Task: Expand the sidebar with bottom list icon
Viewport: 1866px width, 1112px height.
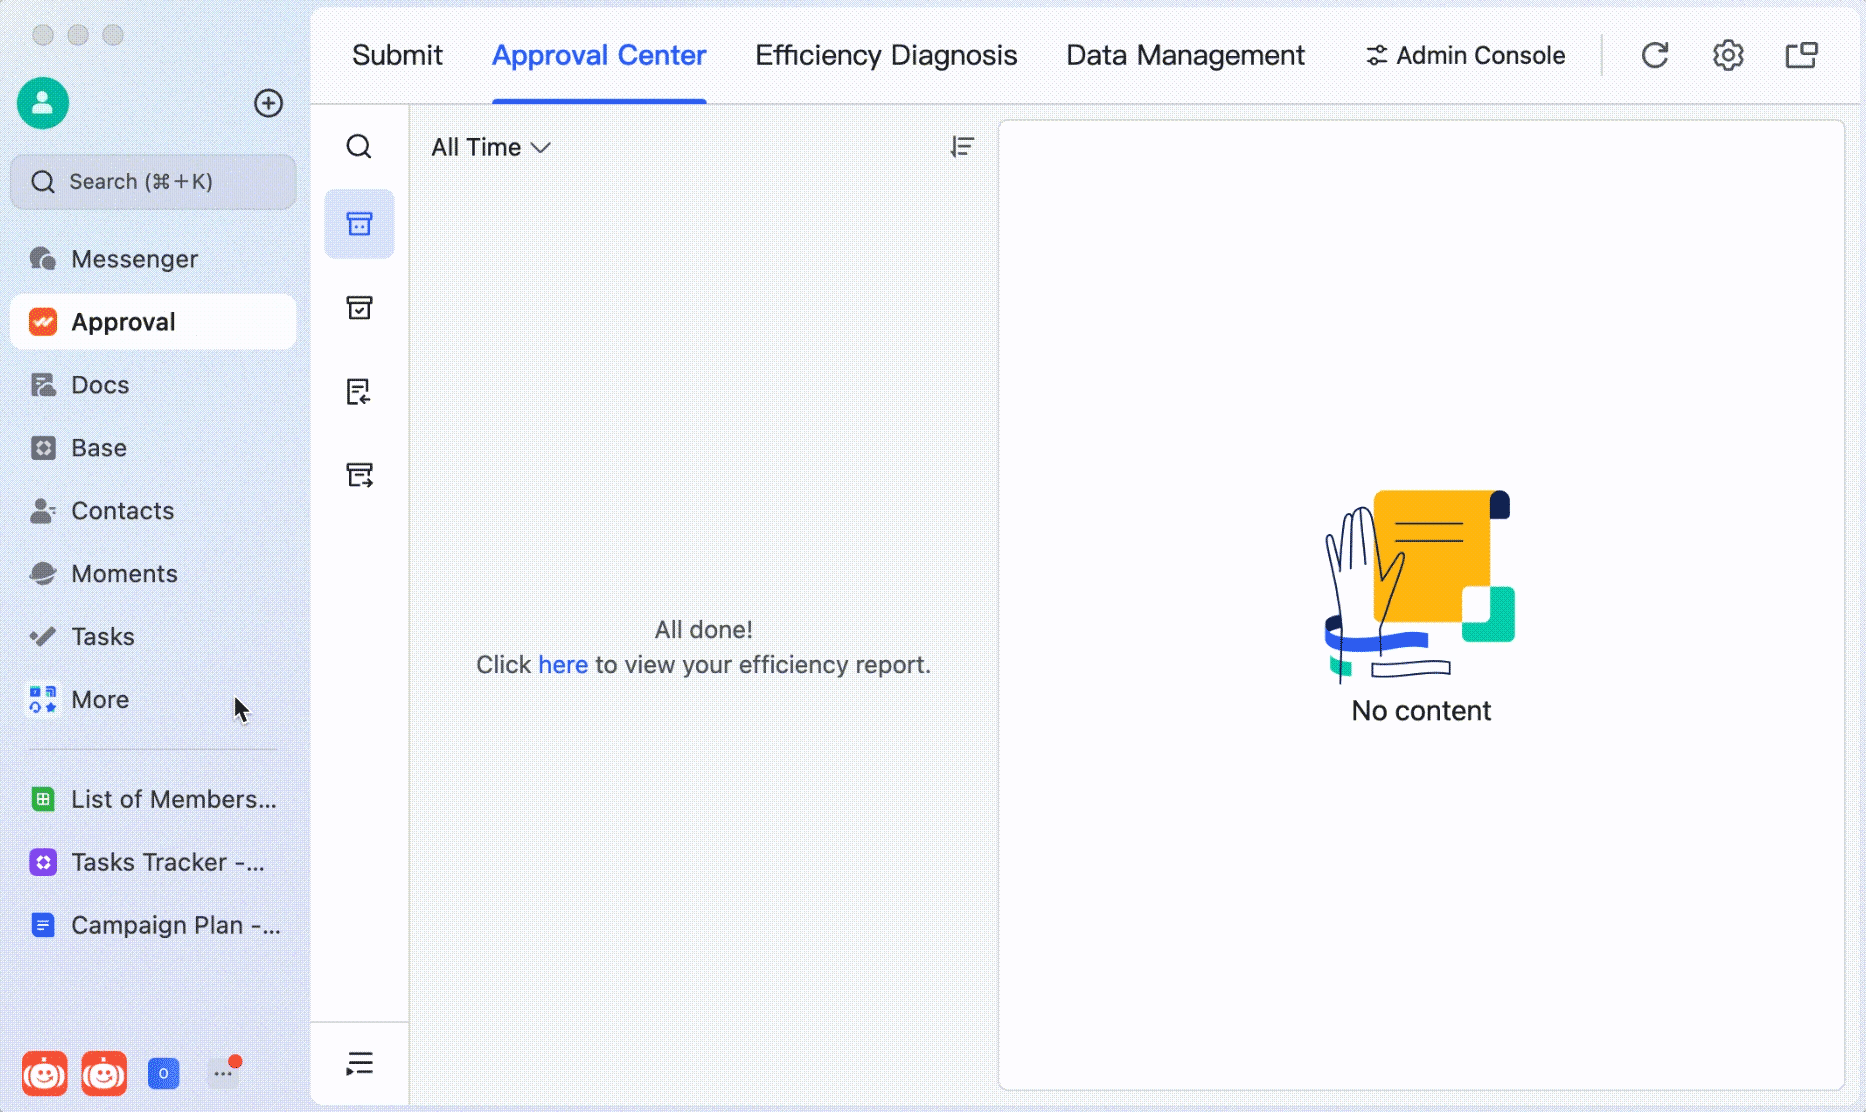Action: pyautogui.click(x=359, y=1063)
